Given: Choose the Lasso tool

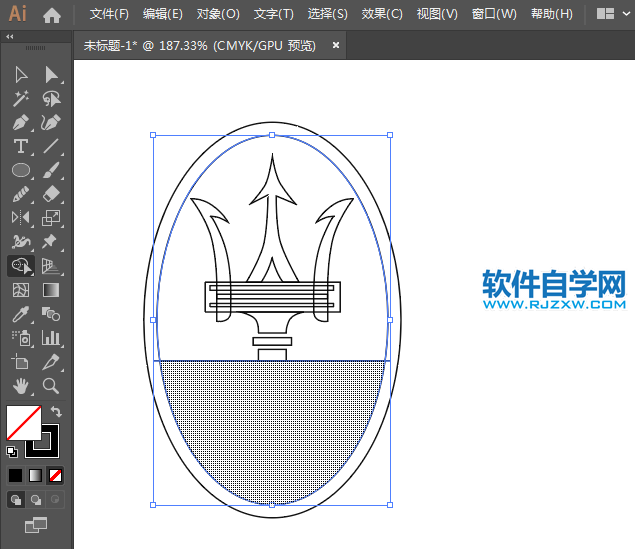Looking at the screenshot, I should click(x=51, y=99).
